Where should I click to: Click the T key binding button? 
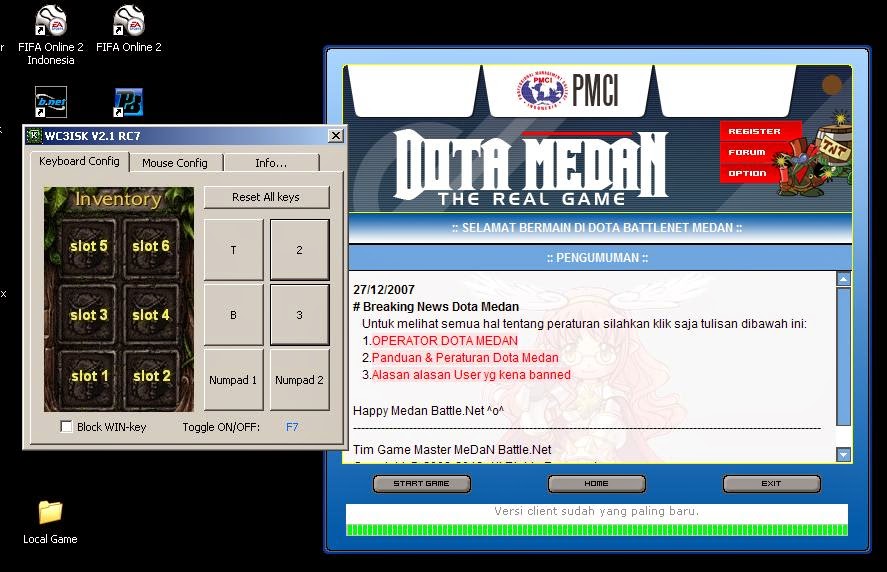(234, 250)
